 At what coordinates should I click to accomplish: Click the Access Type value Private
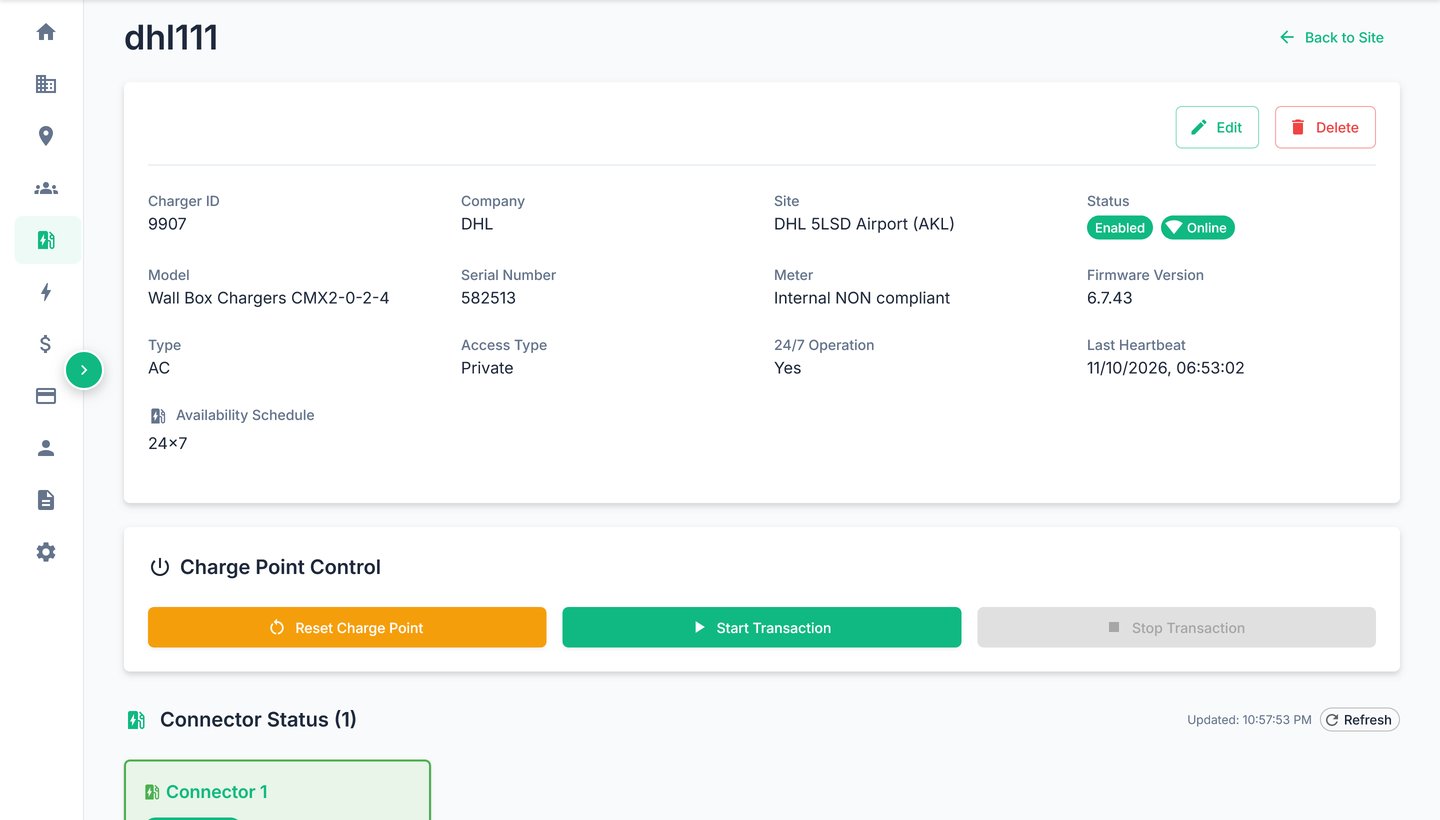(x=487, y=368)
